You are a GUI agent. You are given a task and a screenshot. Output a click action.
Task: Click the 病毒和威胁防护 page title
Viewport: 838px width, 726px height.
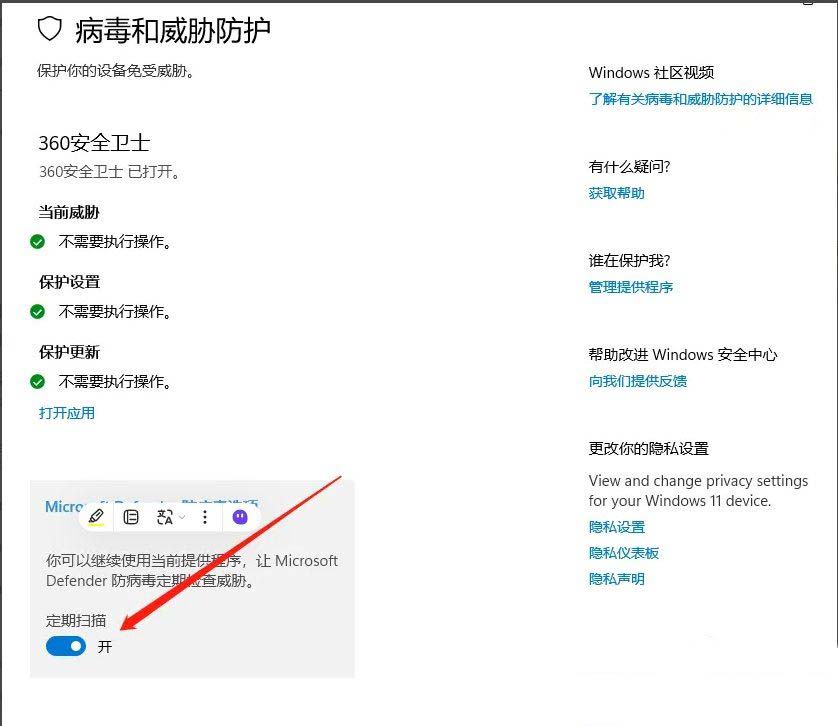[173, 30]
